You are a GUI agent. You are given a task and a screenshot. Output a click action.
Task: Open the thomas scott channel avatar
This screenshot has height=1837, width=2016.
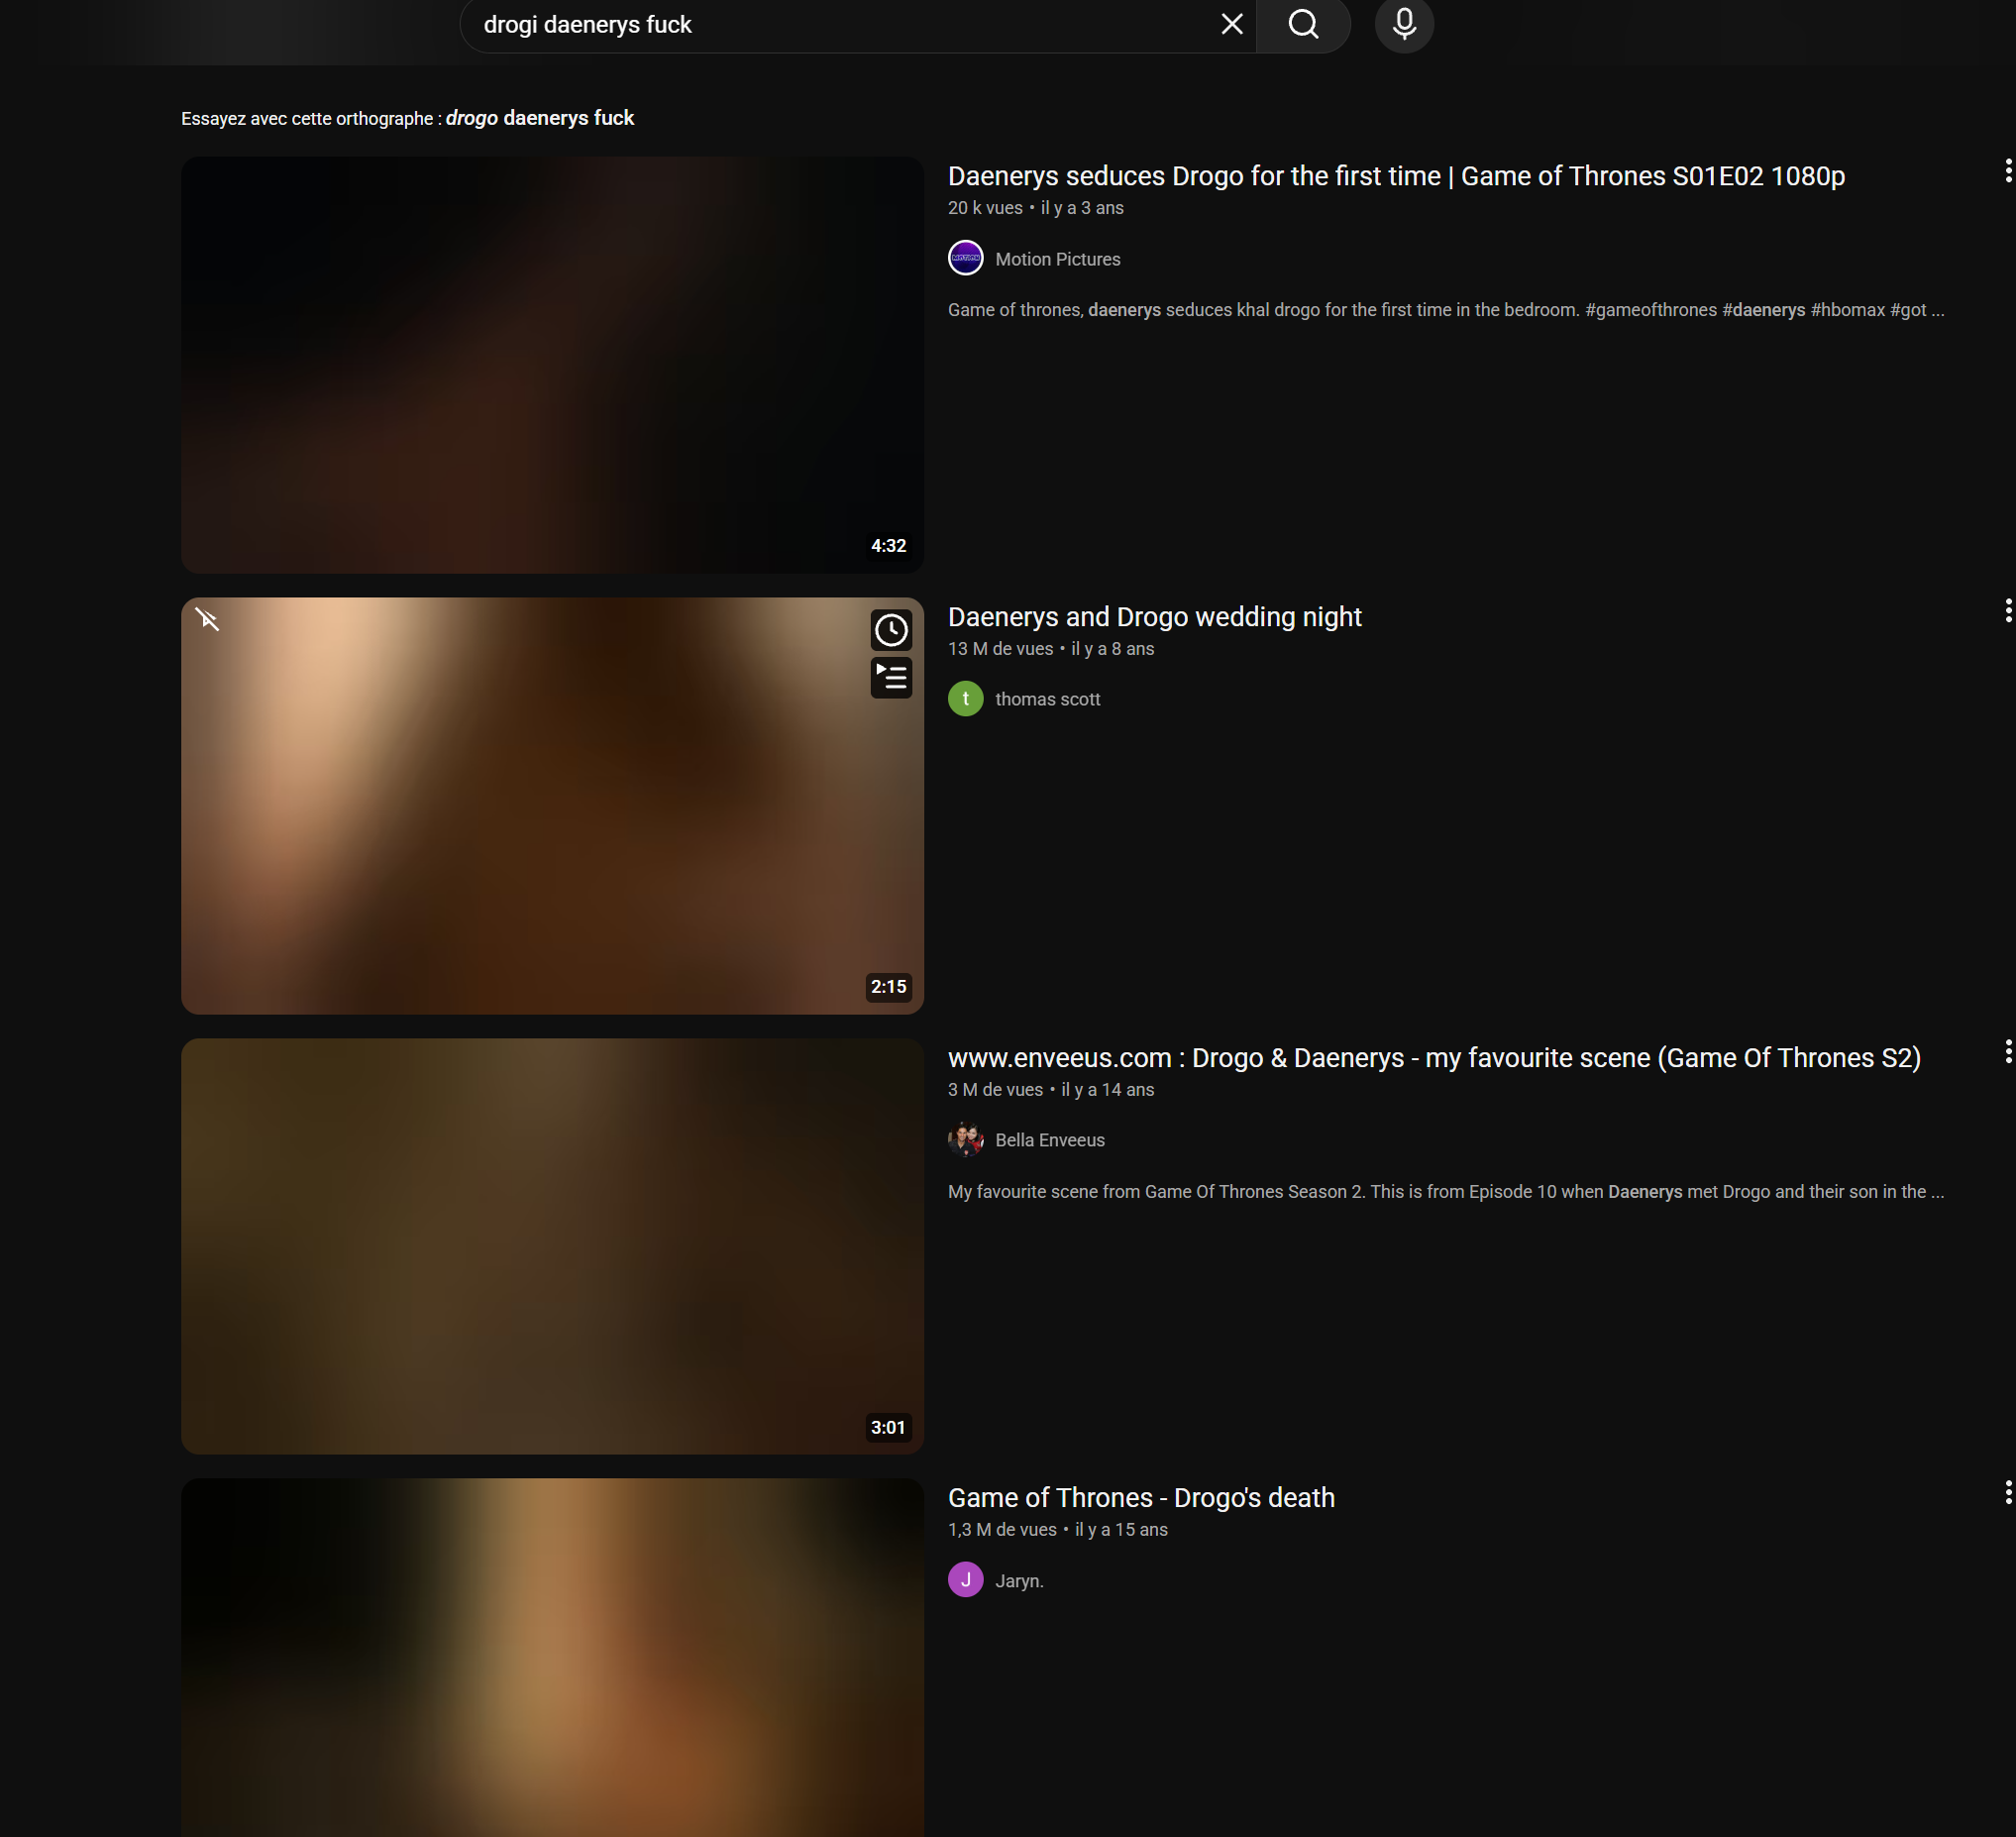tap(965, 698)
